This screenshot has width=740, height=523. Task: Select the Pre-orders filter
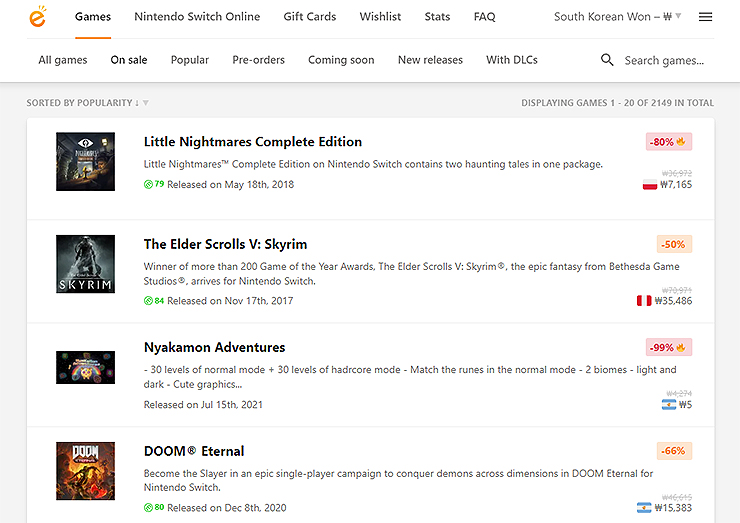click(x=259, y=60)
